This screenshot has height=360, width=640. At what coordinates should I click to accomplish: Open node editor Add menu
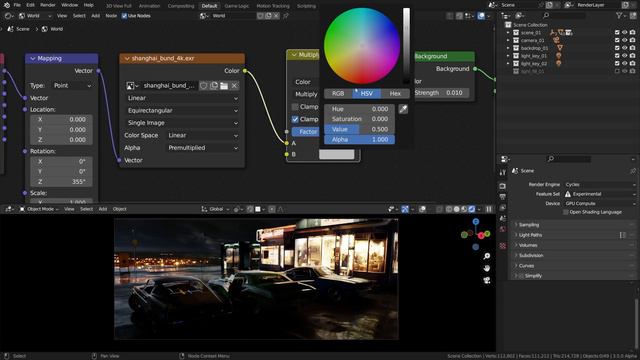coord(96,16)
